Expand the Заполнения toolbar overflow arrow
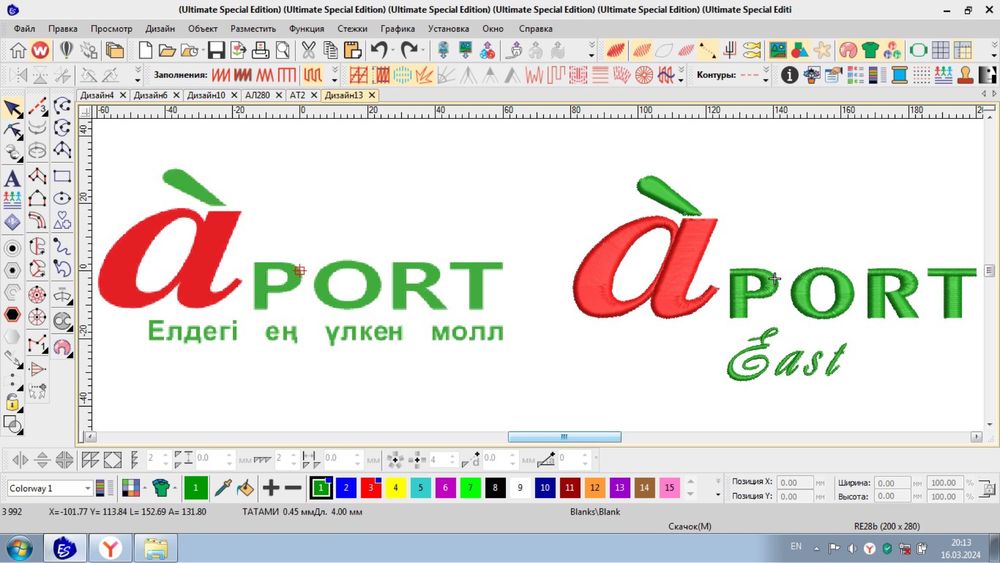The image size is (1000, 563). tap(335, 75)
